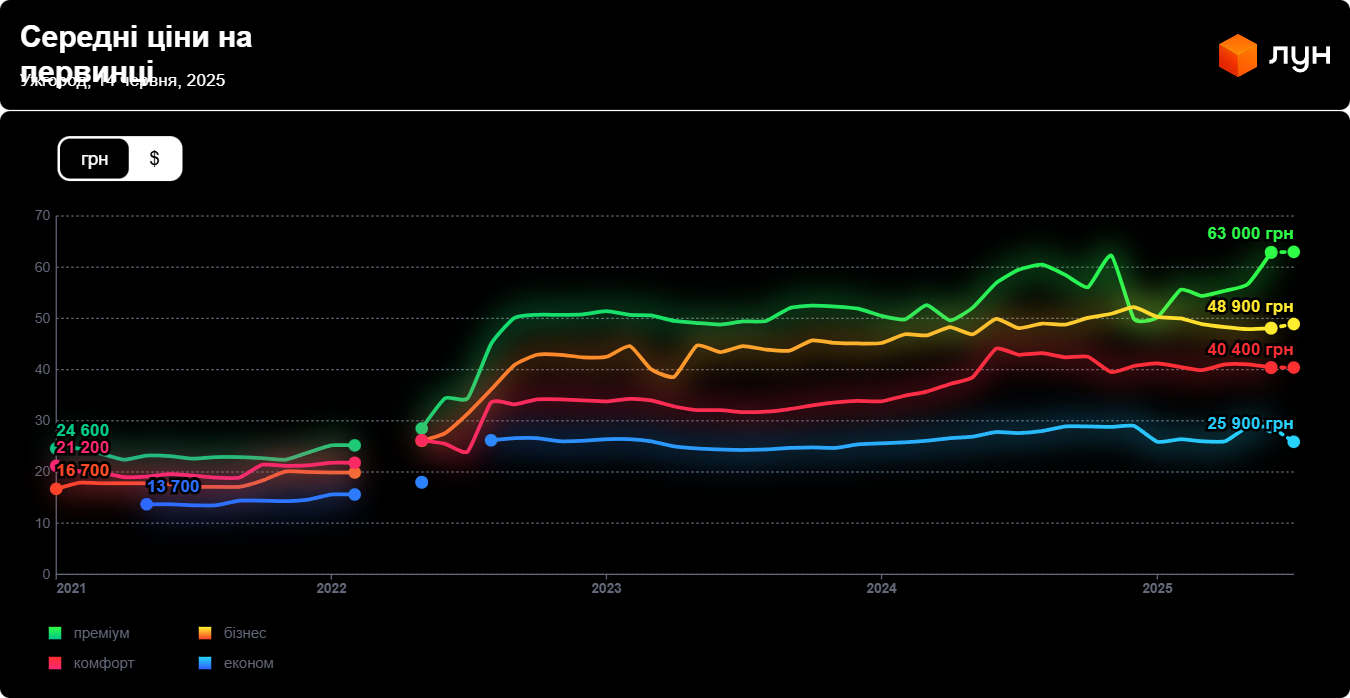Click the red комфорт legend square
This screenshot has height=698, width=1350.
pos(55,663)
